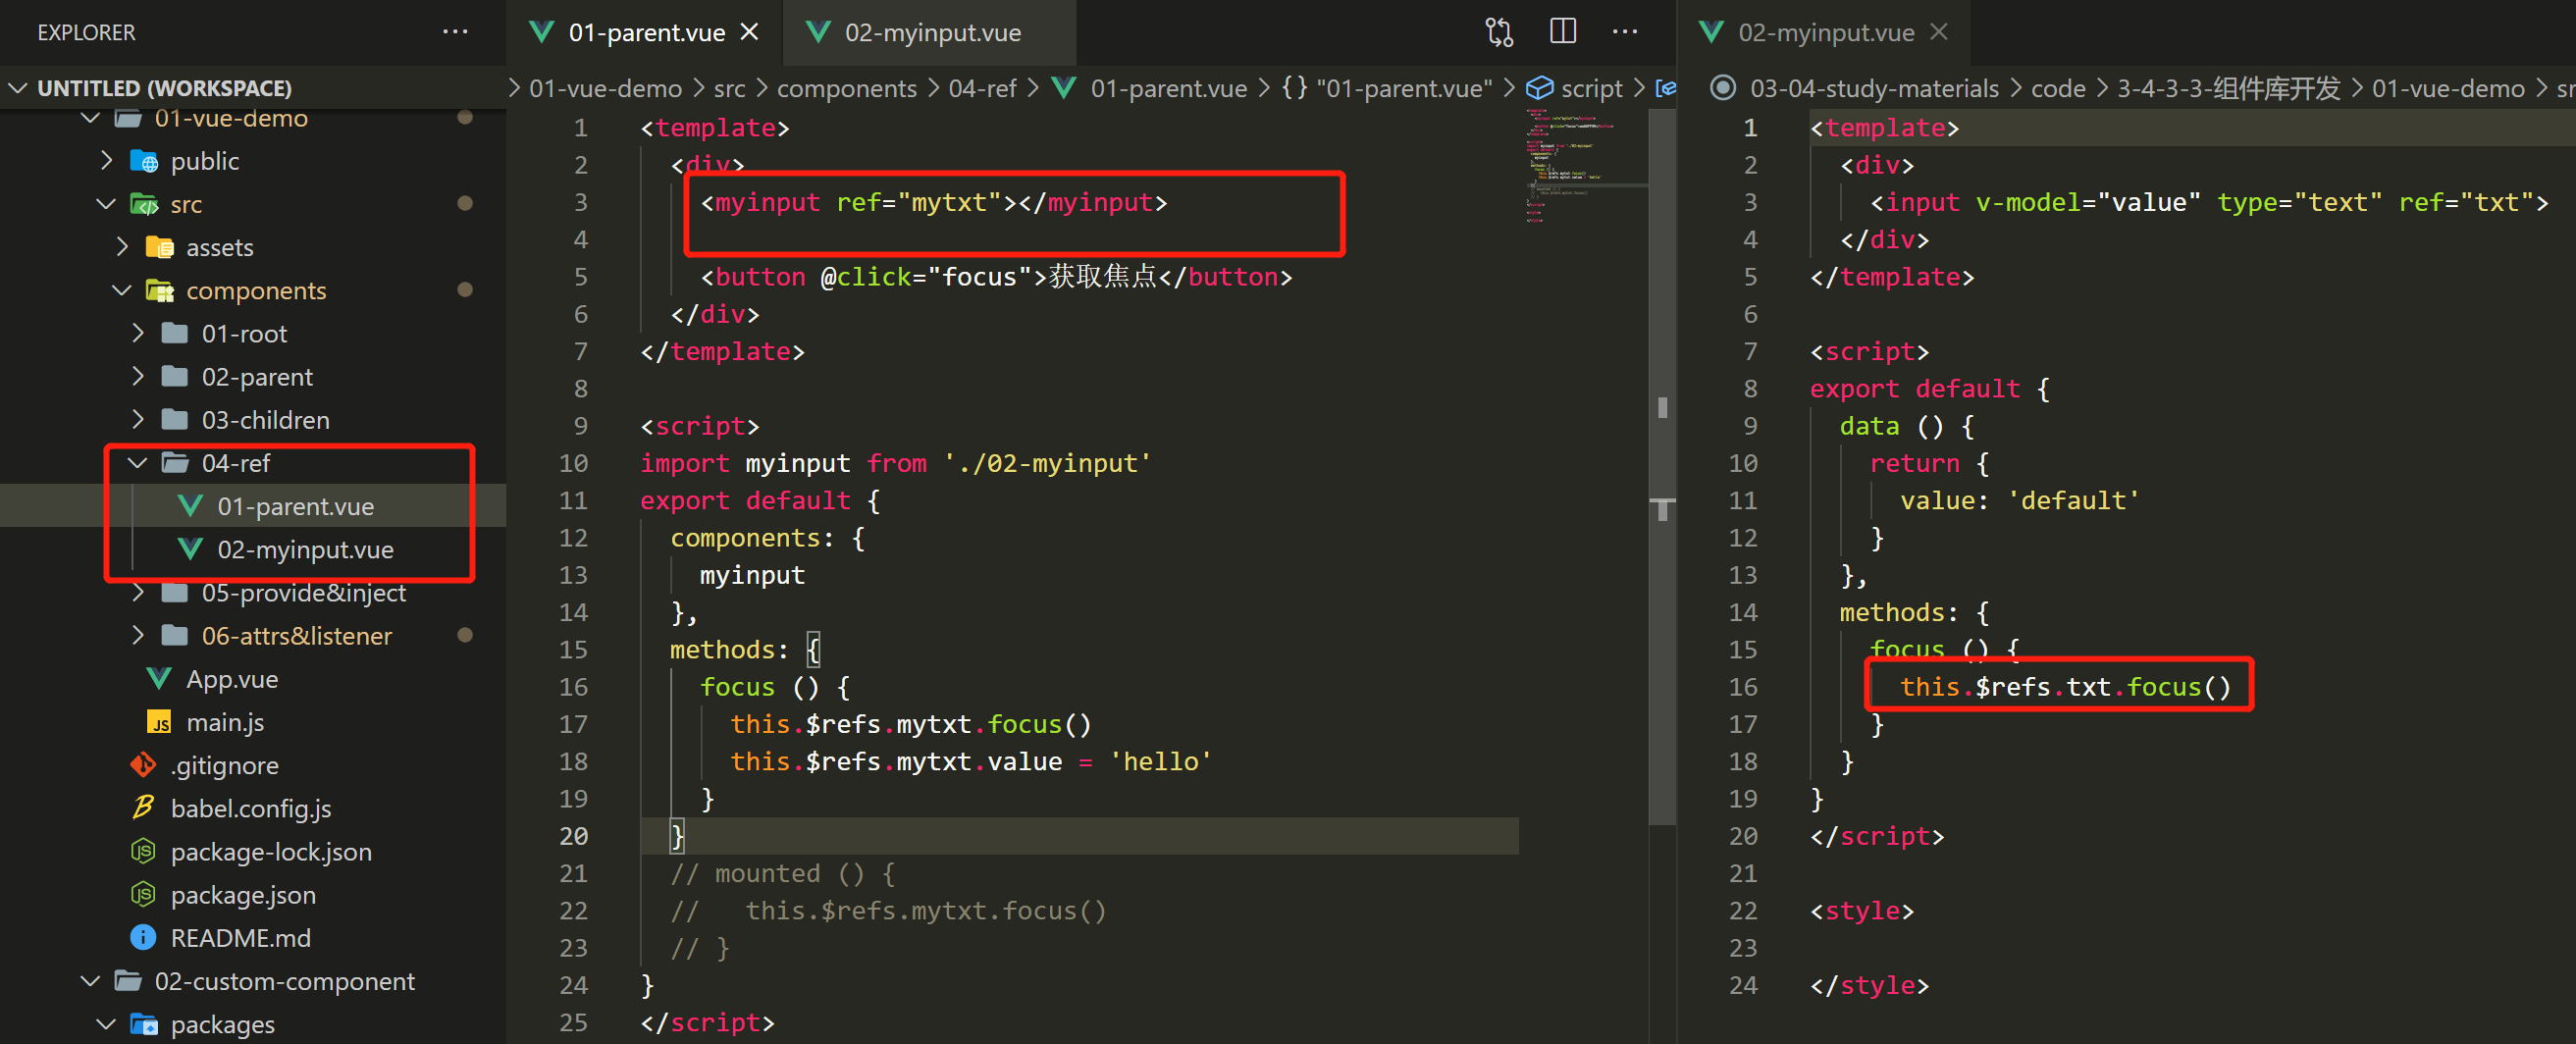Split the editor right with the split icon

[x=1563, y=32]
